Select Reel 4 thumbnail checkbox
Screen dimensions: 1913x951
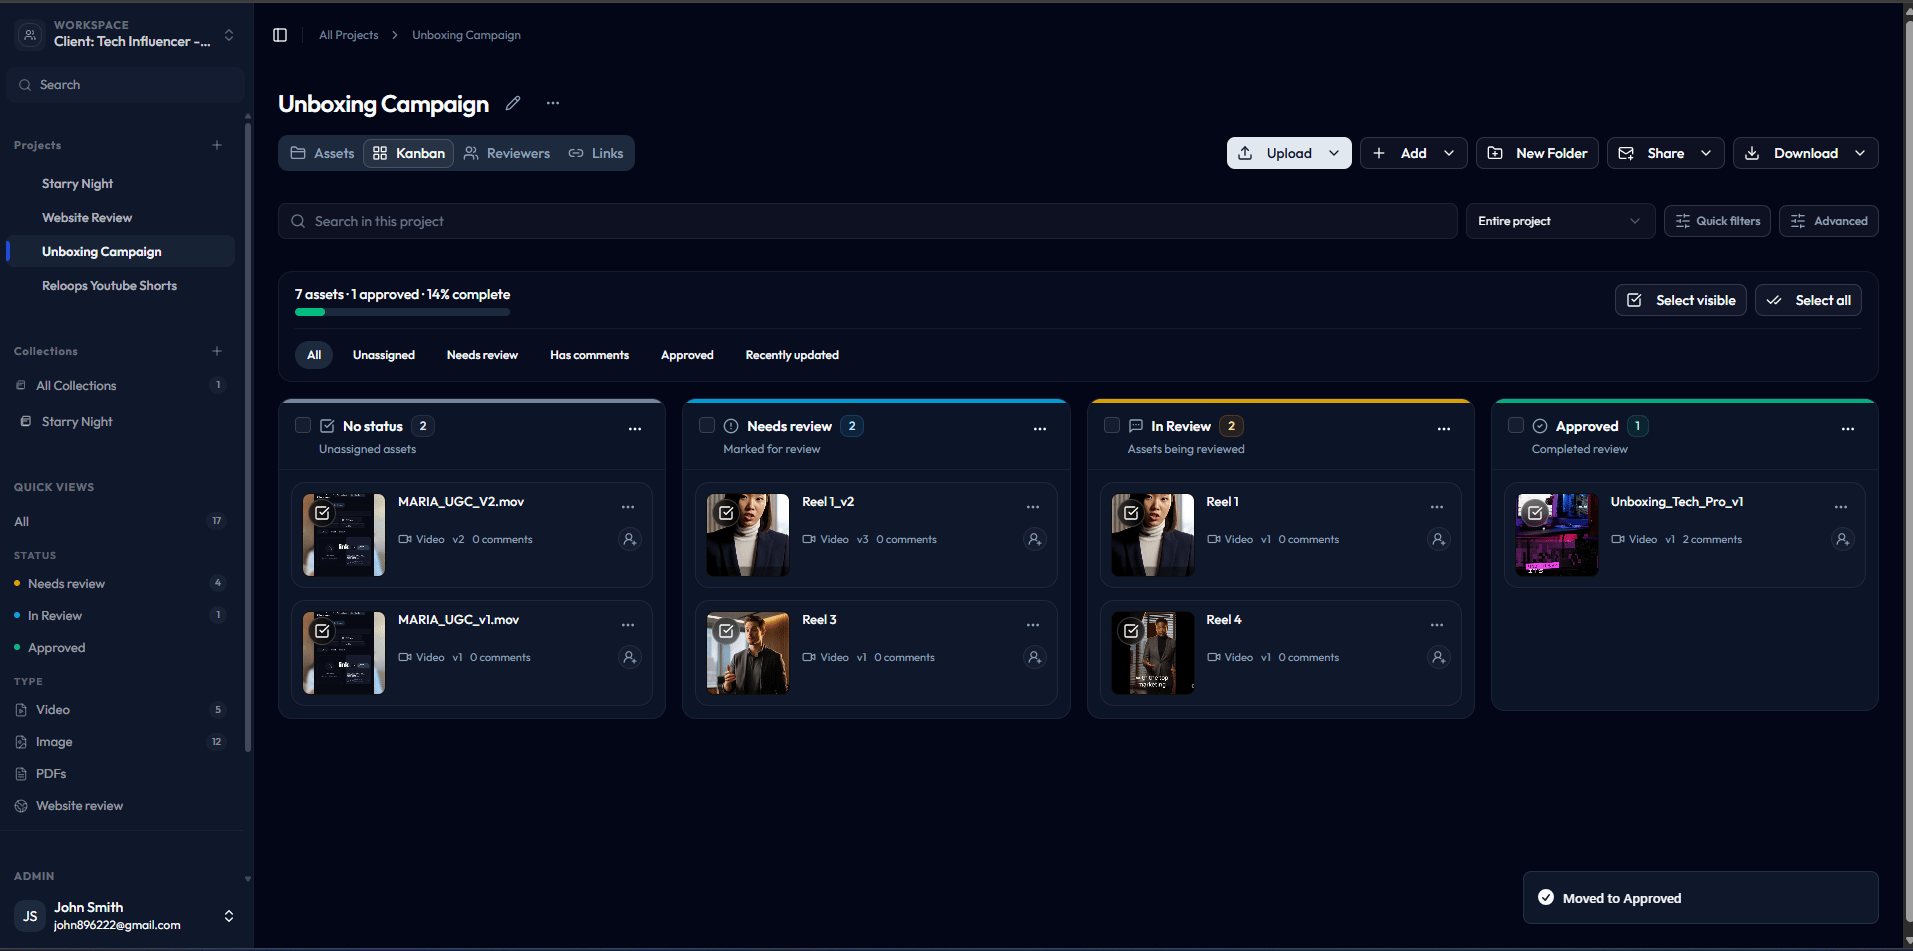point(1131,631)
